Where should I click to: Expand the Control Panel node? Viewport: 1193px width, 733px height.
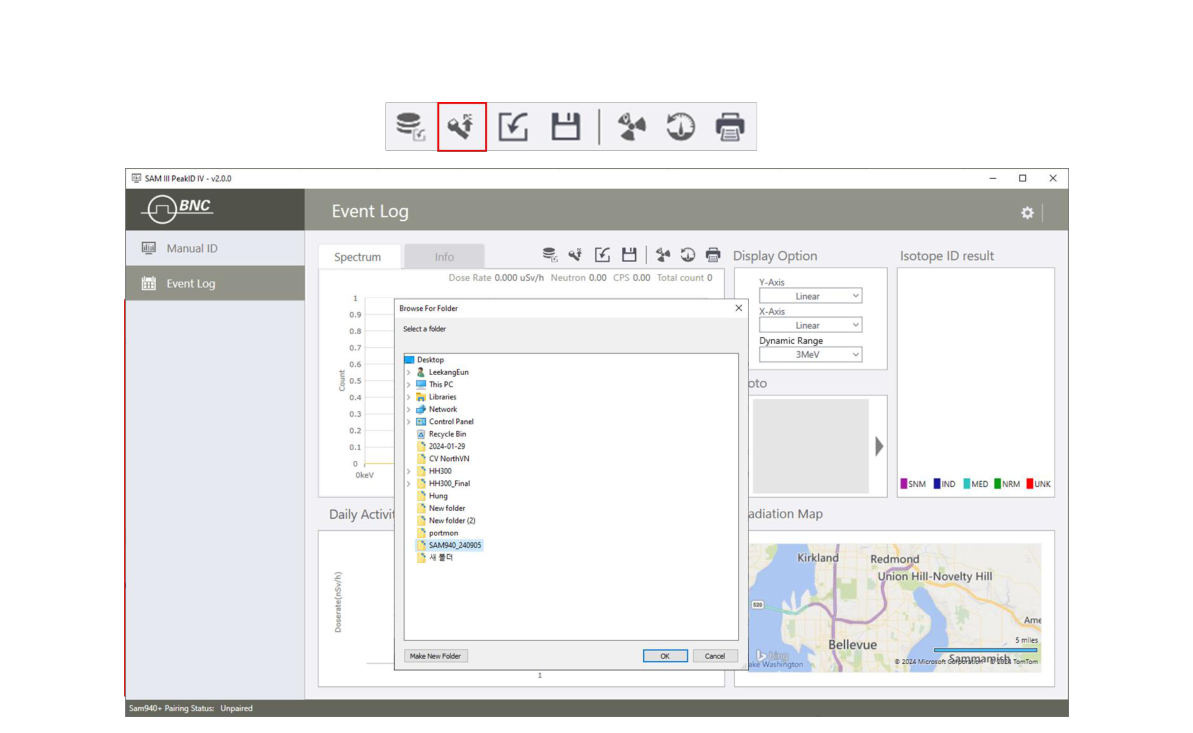409,422
